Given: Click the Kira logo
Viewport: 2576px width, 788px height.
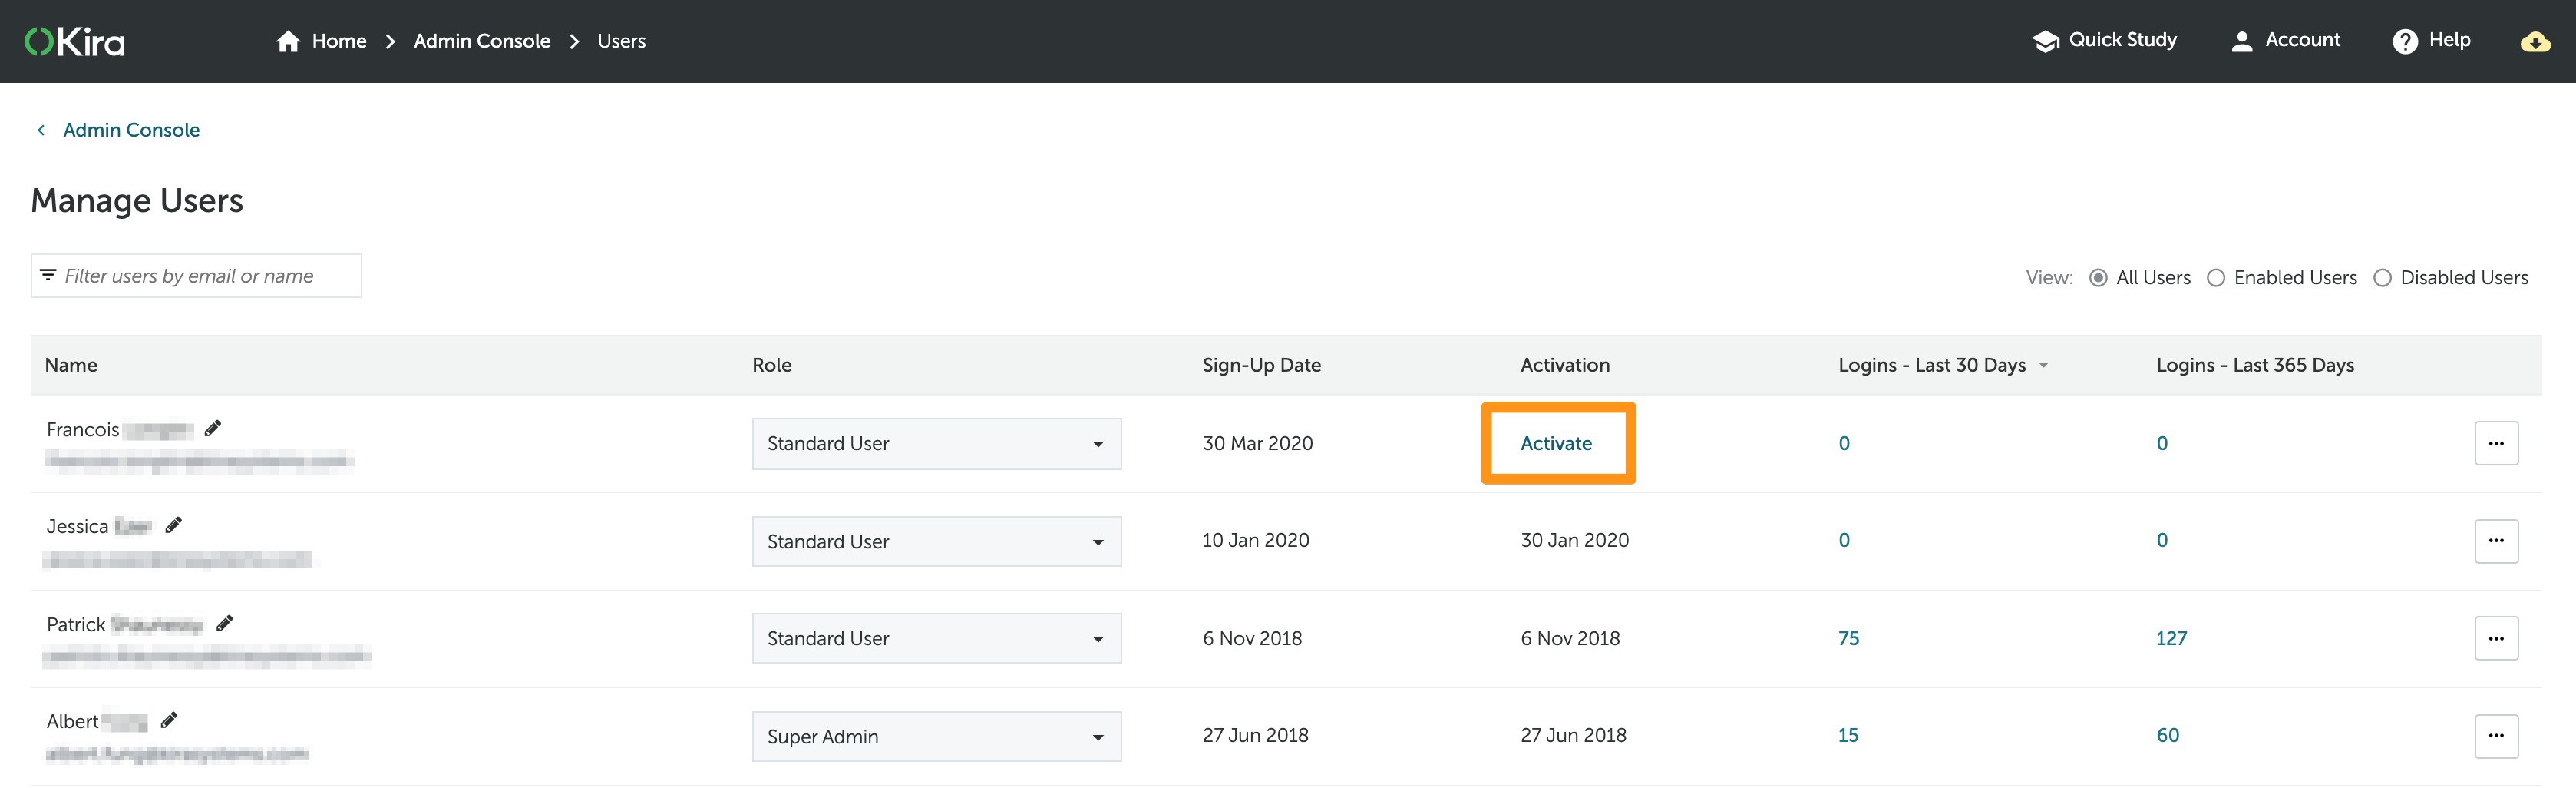Looking at the screenshot, I should click(75, 41).
